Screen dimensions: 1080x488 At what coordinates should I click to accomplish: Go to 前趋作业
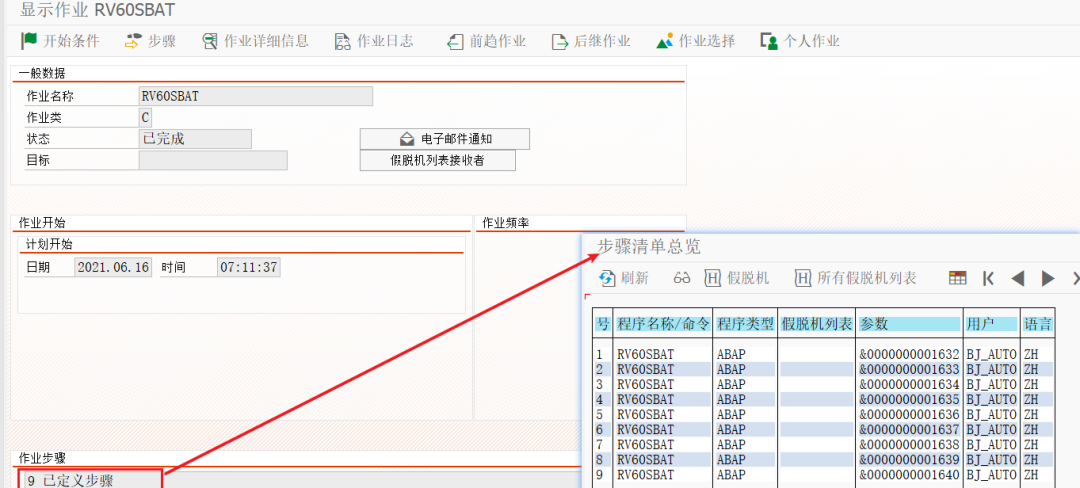486,41
